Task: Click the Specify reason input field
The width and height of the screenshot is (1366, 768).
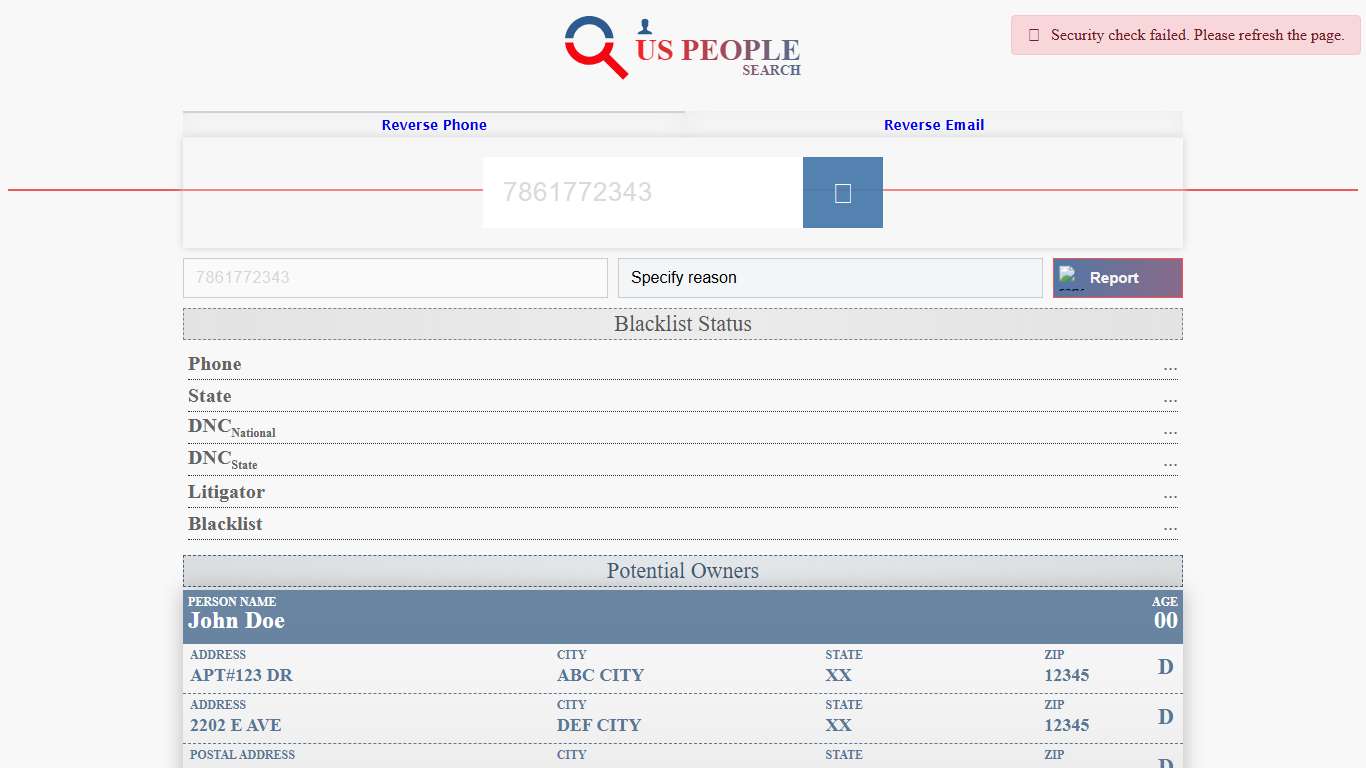Action: click(830, 277)
